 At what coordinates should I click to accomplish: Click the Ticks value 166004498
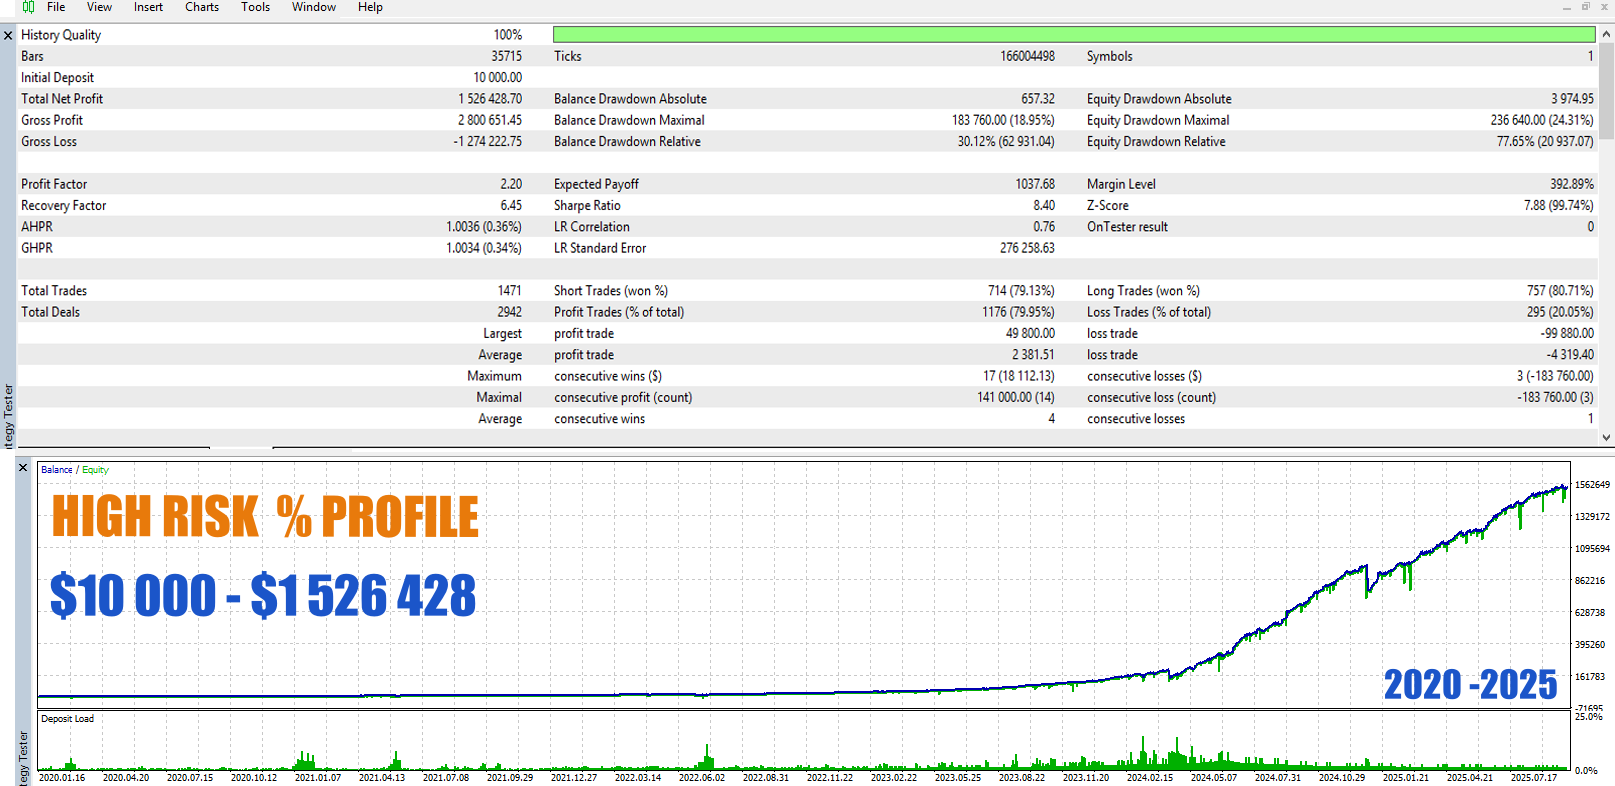(1027, 57)
